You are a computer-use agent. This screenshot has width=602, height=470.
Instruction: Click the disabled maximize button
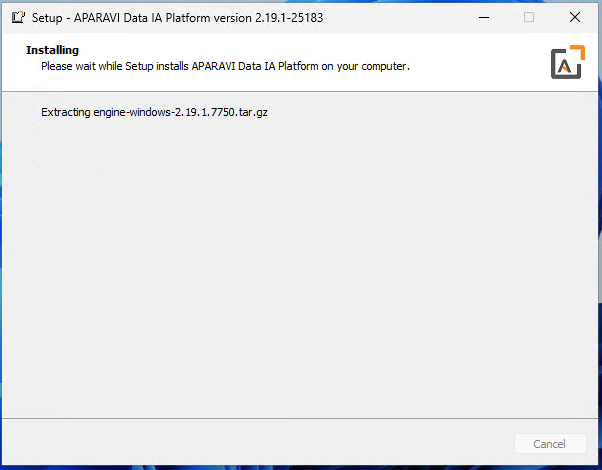point(529,17)
